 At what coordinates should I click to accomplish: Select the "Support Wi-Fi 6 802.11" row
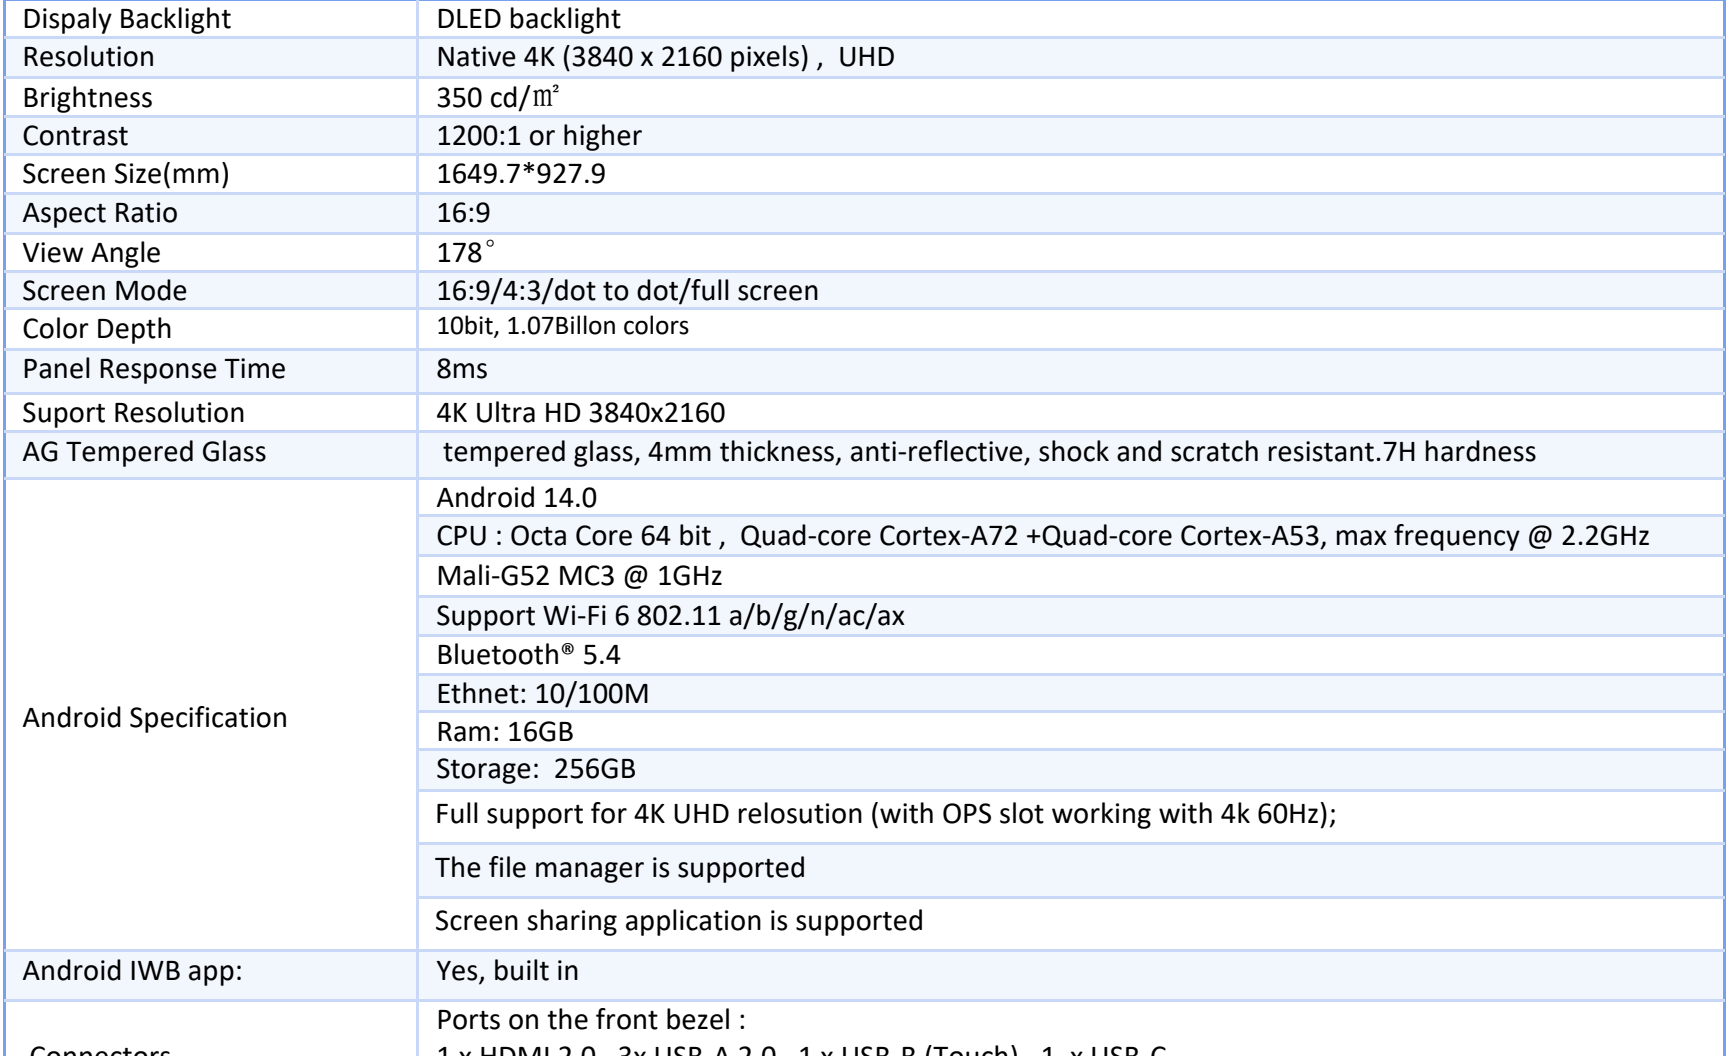pos(670,615)
